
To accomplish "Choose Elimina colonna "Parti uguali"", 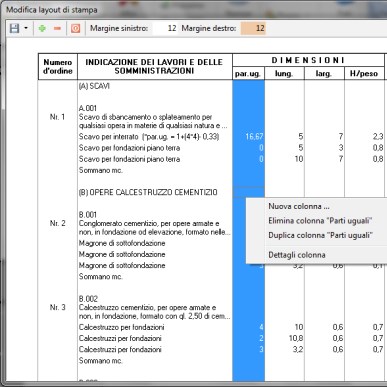I will pyautogui.click(x=320, y=221).
